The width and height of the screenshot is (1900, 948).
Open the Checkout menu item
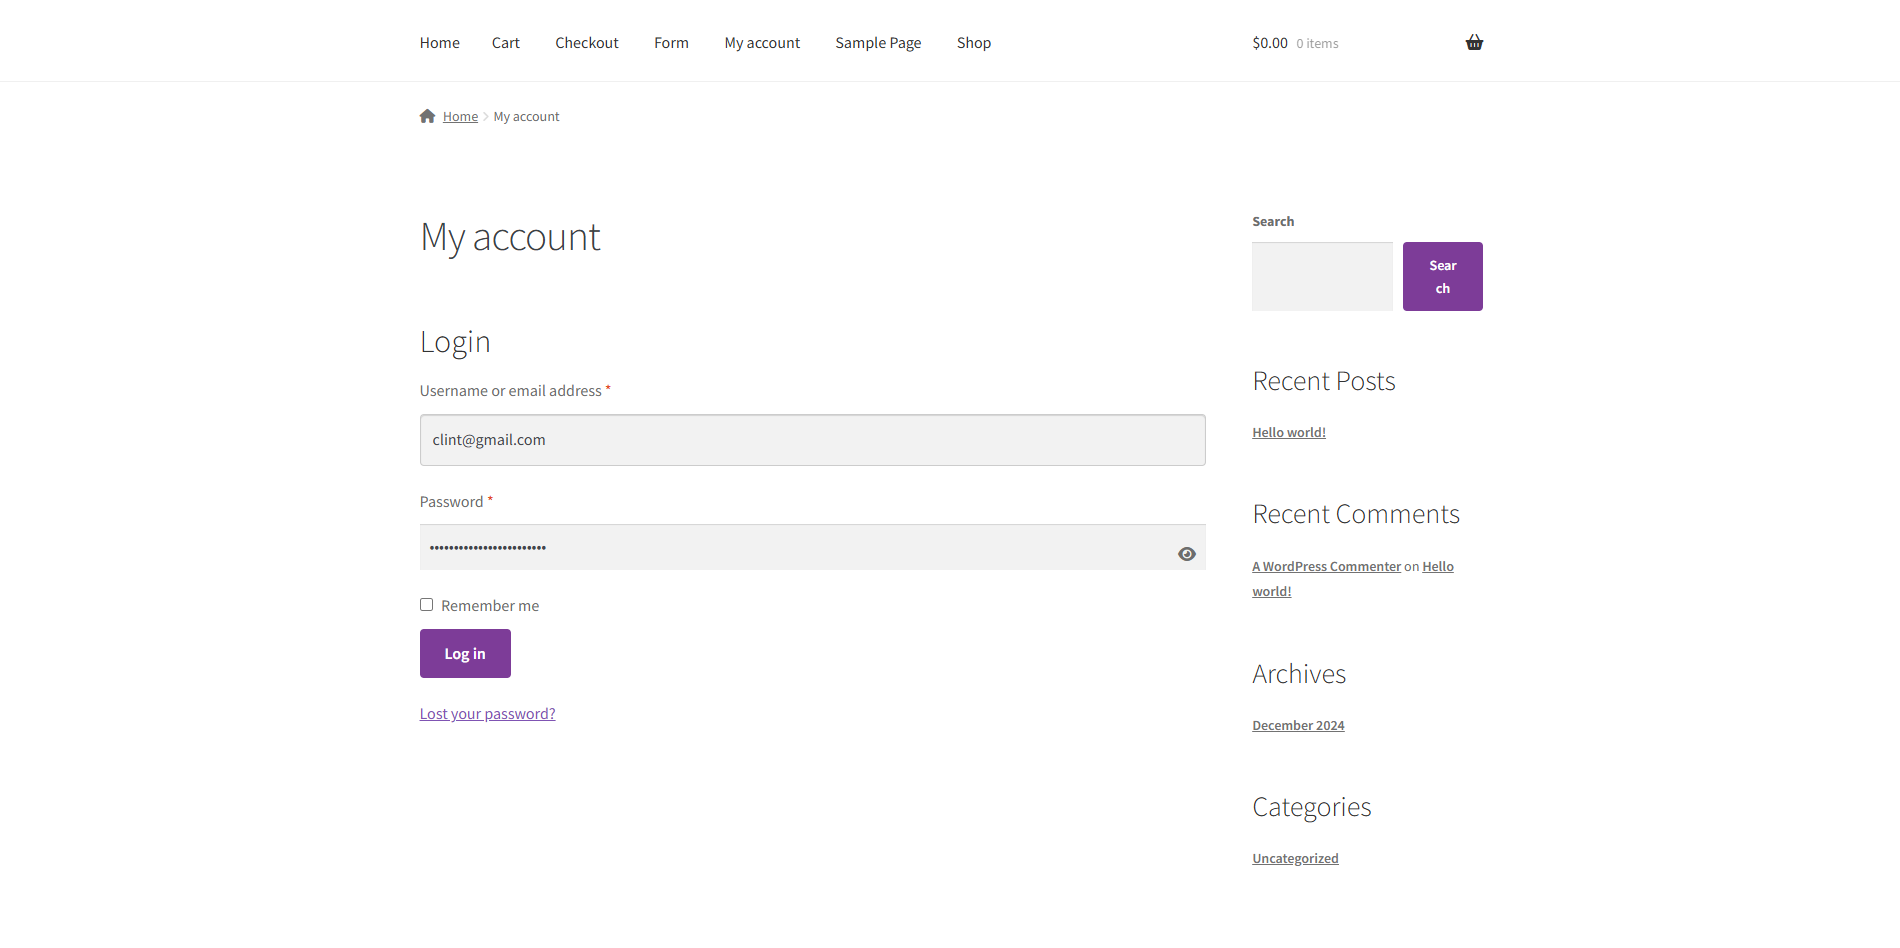[587, 43]
